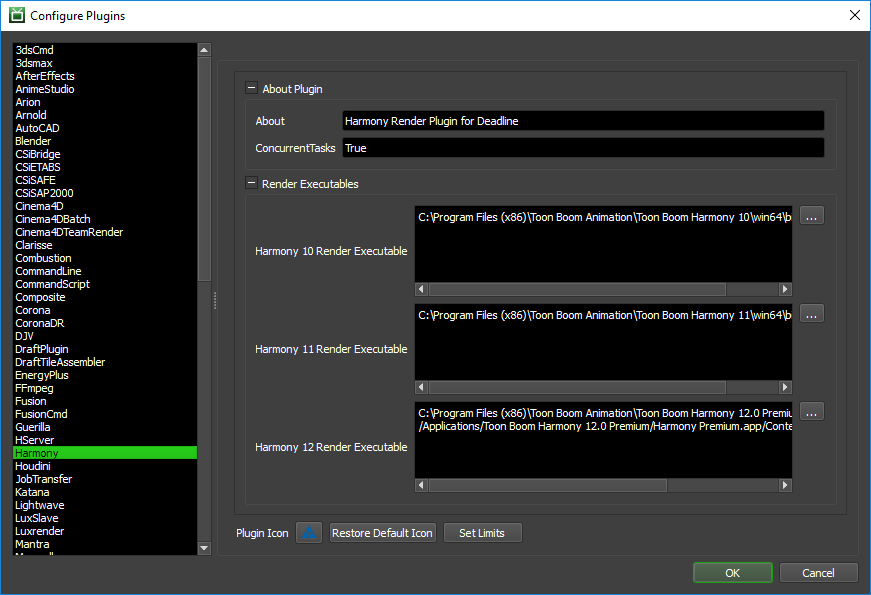
Task: Browse for Harmony 11 render executable
Action: click(x=812, y=314)
